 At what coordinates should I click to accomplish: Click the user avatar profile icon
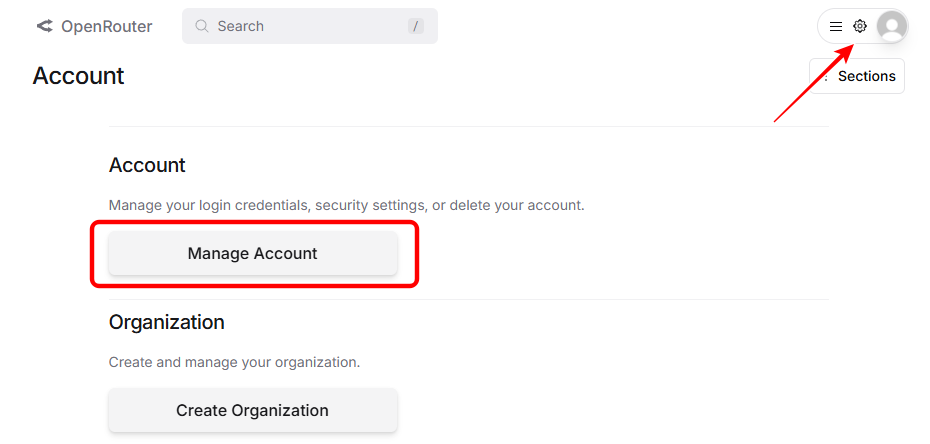(892, 27)
